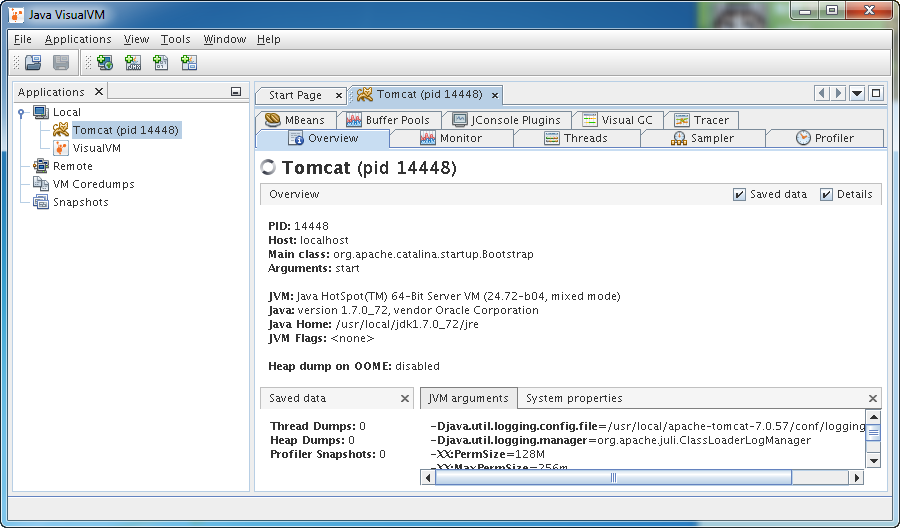
Task: Select the VM Coredumps node
Action: pyautogui.click(x=94, y=184)
